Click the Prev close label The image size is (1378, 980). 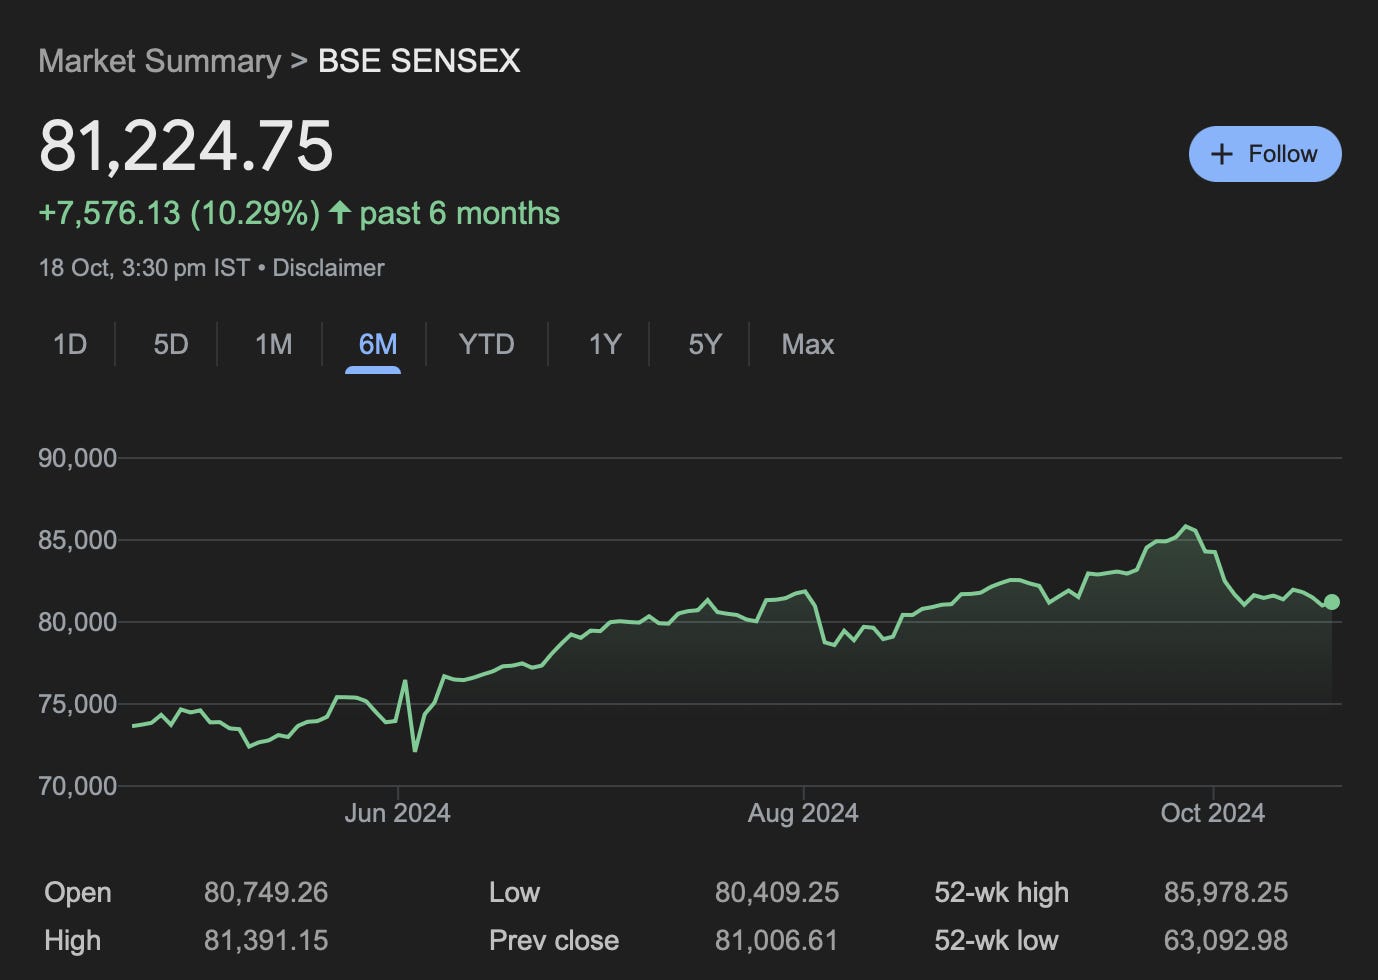click(x=554, y=940)
